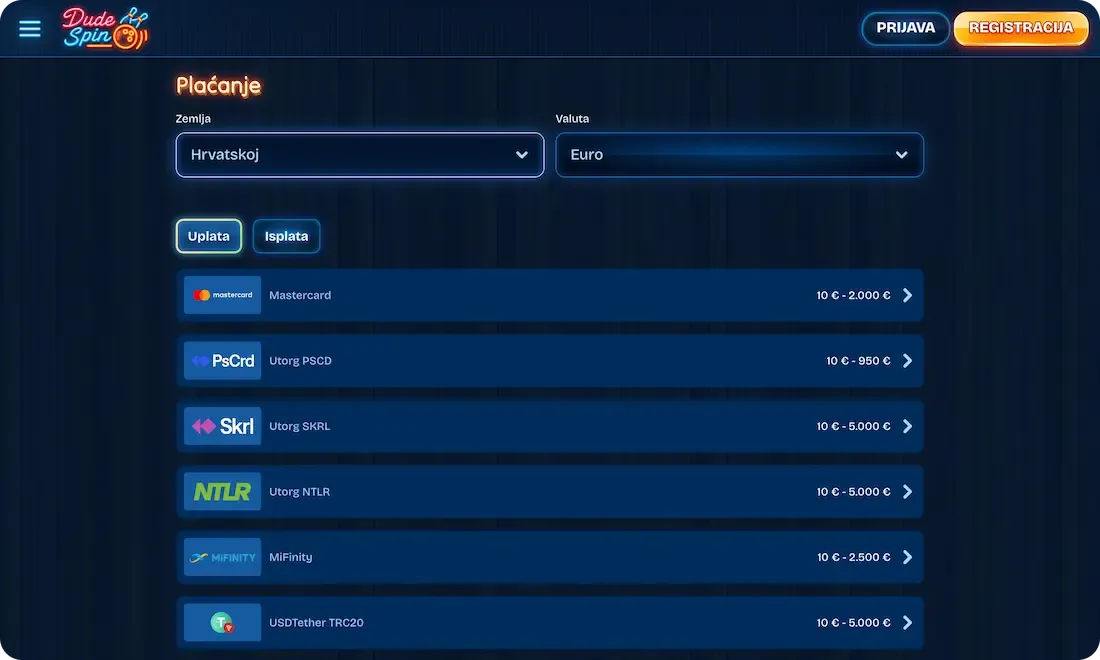Switch to the Isplata tab
This screenshot has width=1100, height=660.
click(x=286, y=236)
